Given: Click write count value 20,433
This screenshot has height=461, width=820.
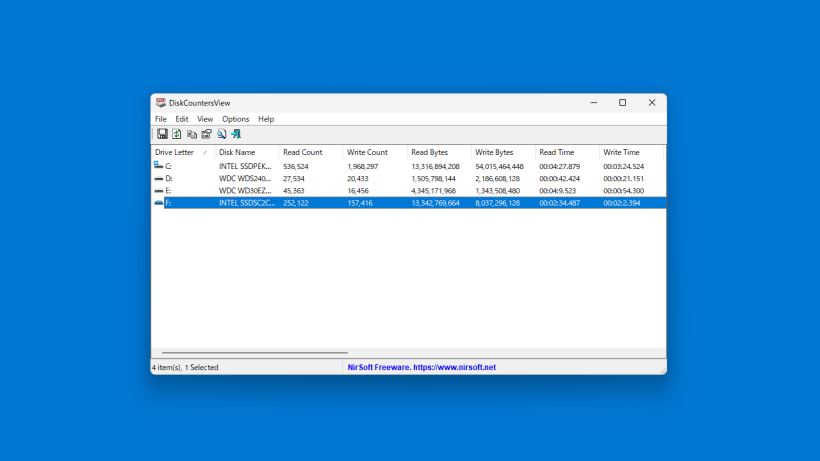Looking at the screenshot, I should coord(358,178).
